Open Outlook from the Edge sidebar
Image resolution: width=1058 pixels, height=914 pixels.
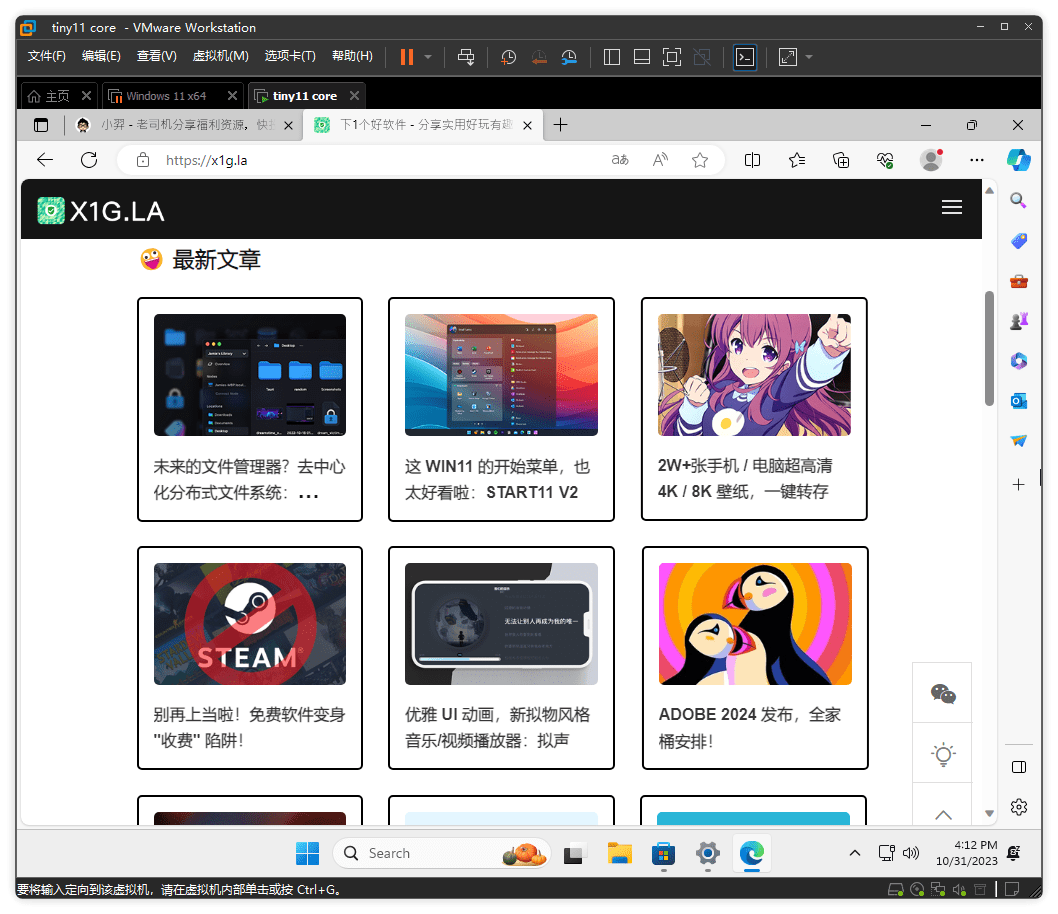[x=1018, y=401]
